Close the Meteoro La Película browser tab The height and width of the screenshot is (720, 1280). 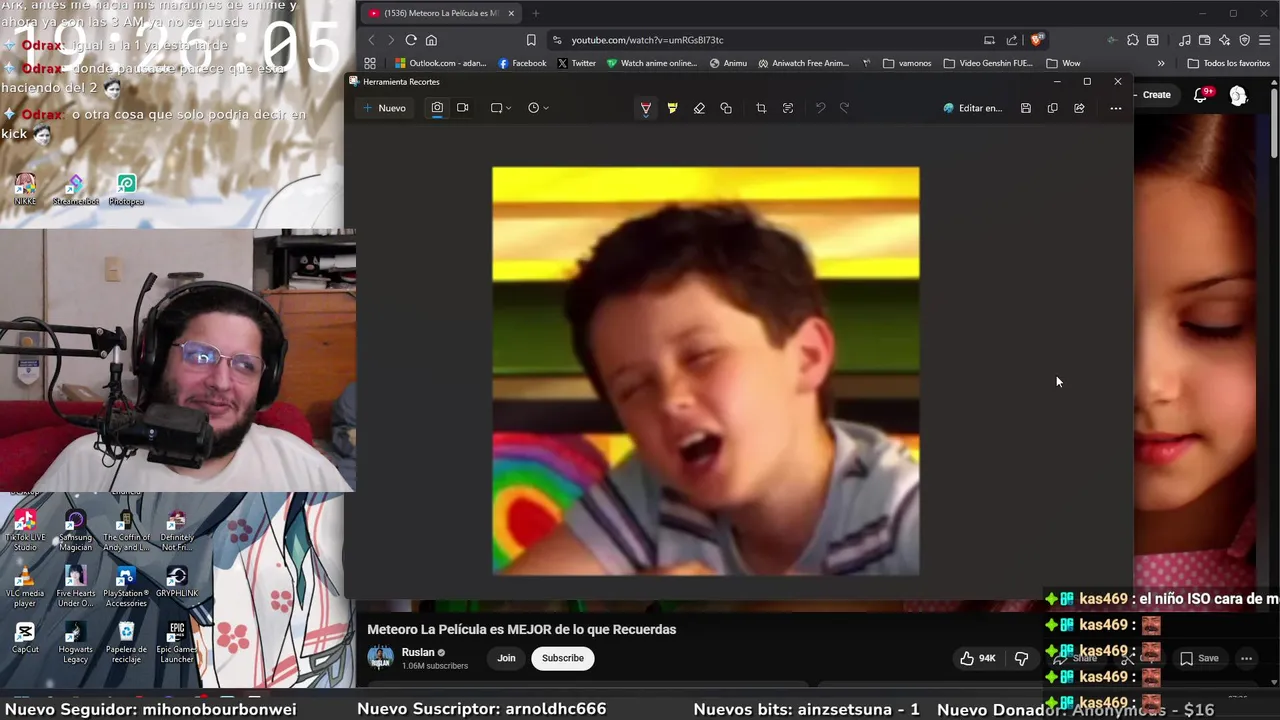click(x=511, y=13)
